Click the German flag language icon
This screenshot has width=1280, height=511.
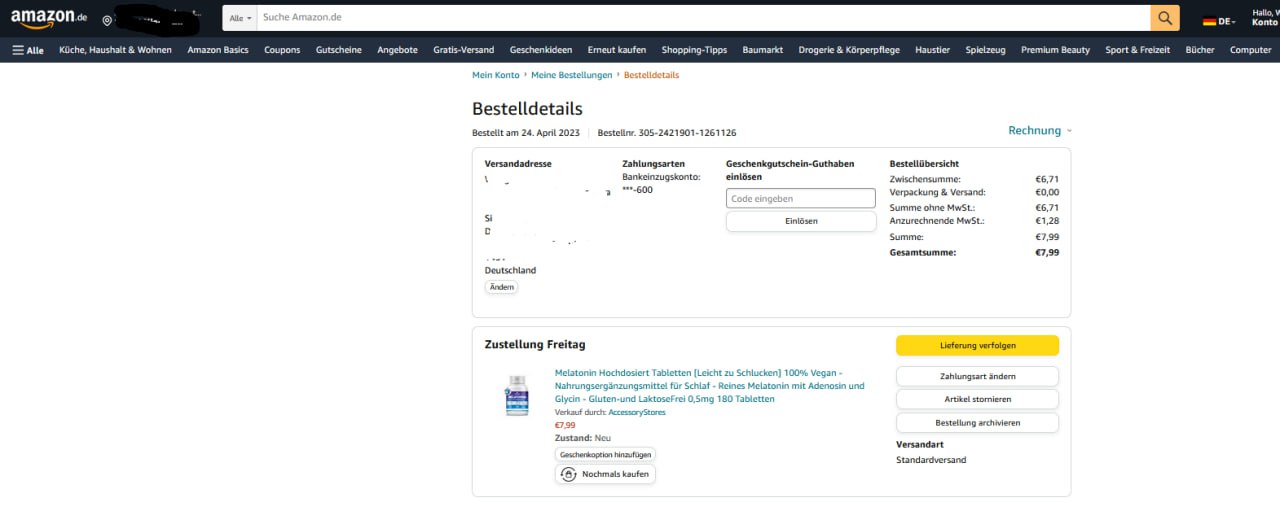tap(1209, 21)
